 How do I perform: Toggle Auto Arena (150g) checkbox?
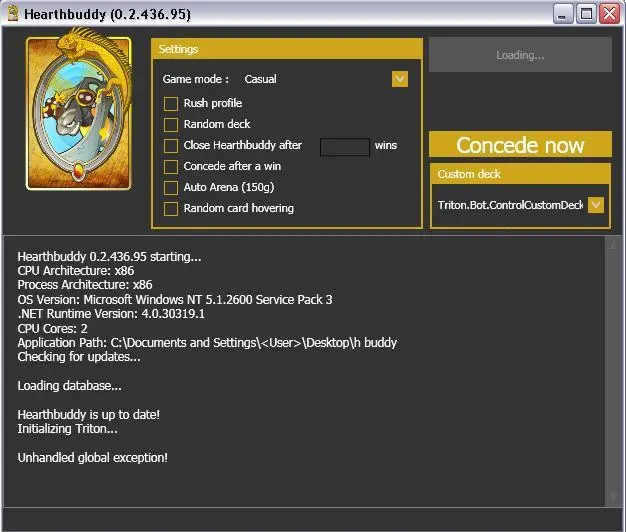click(x=171, y=187)
